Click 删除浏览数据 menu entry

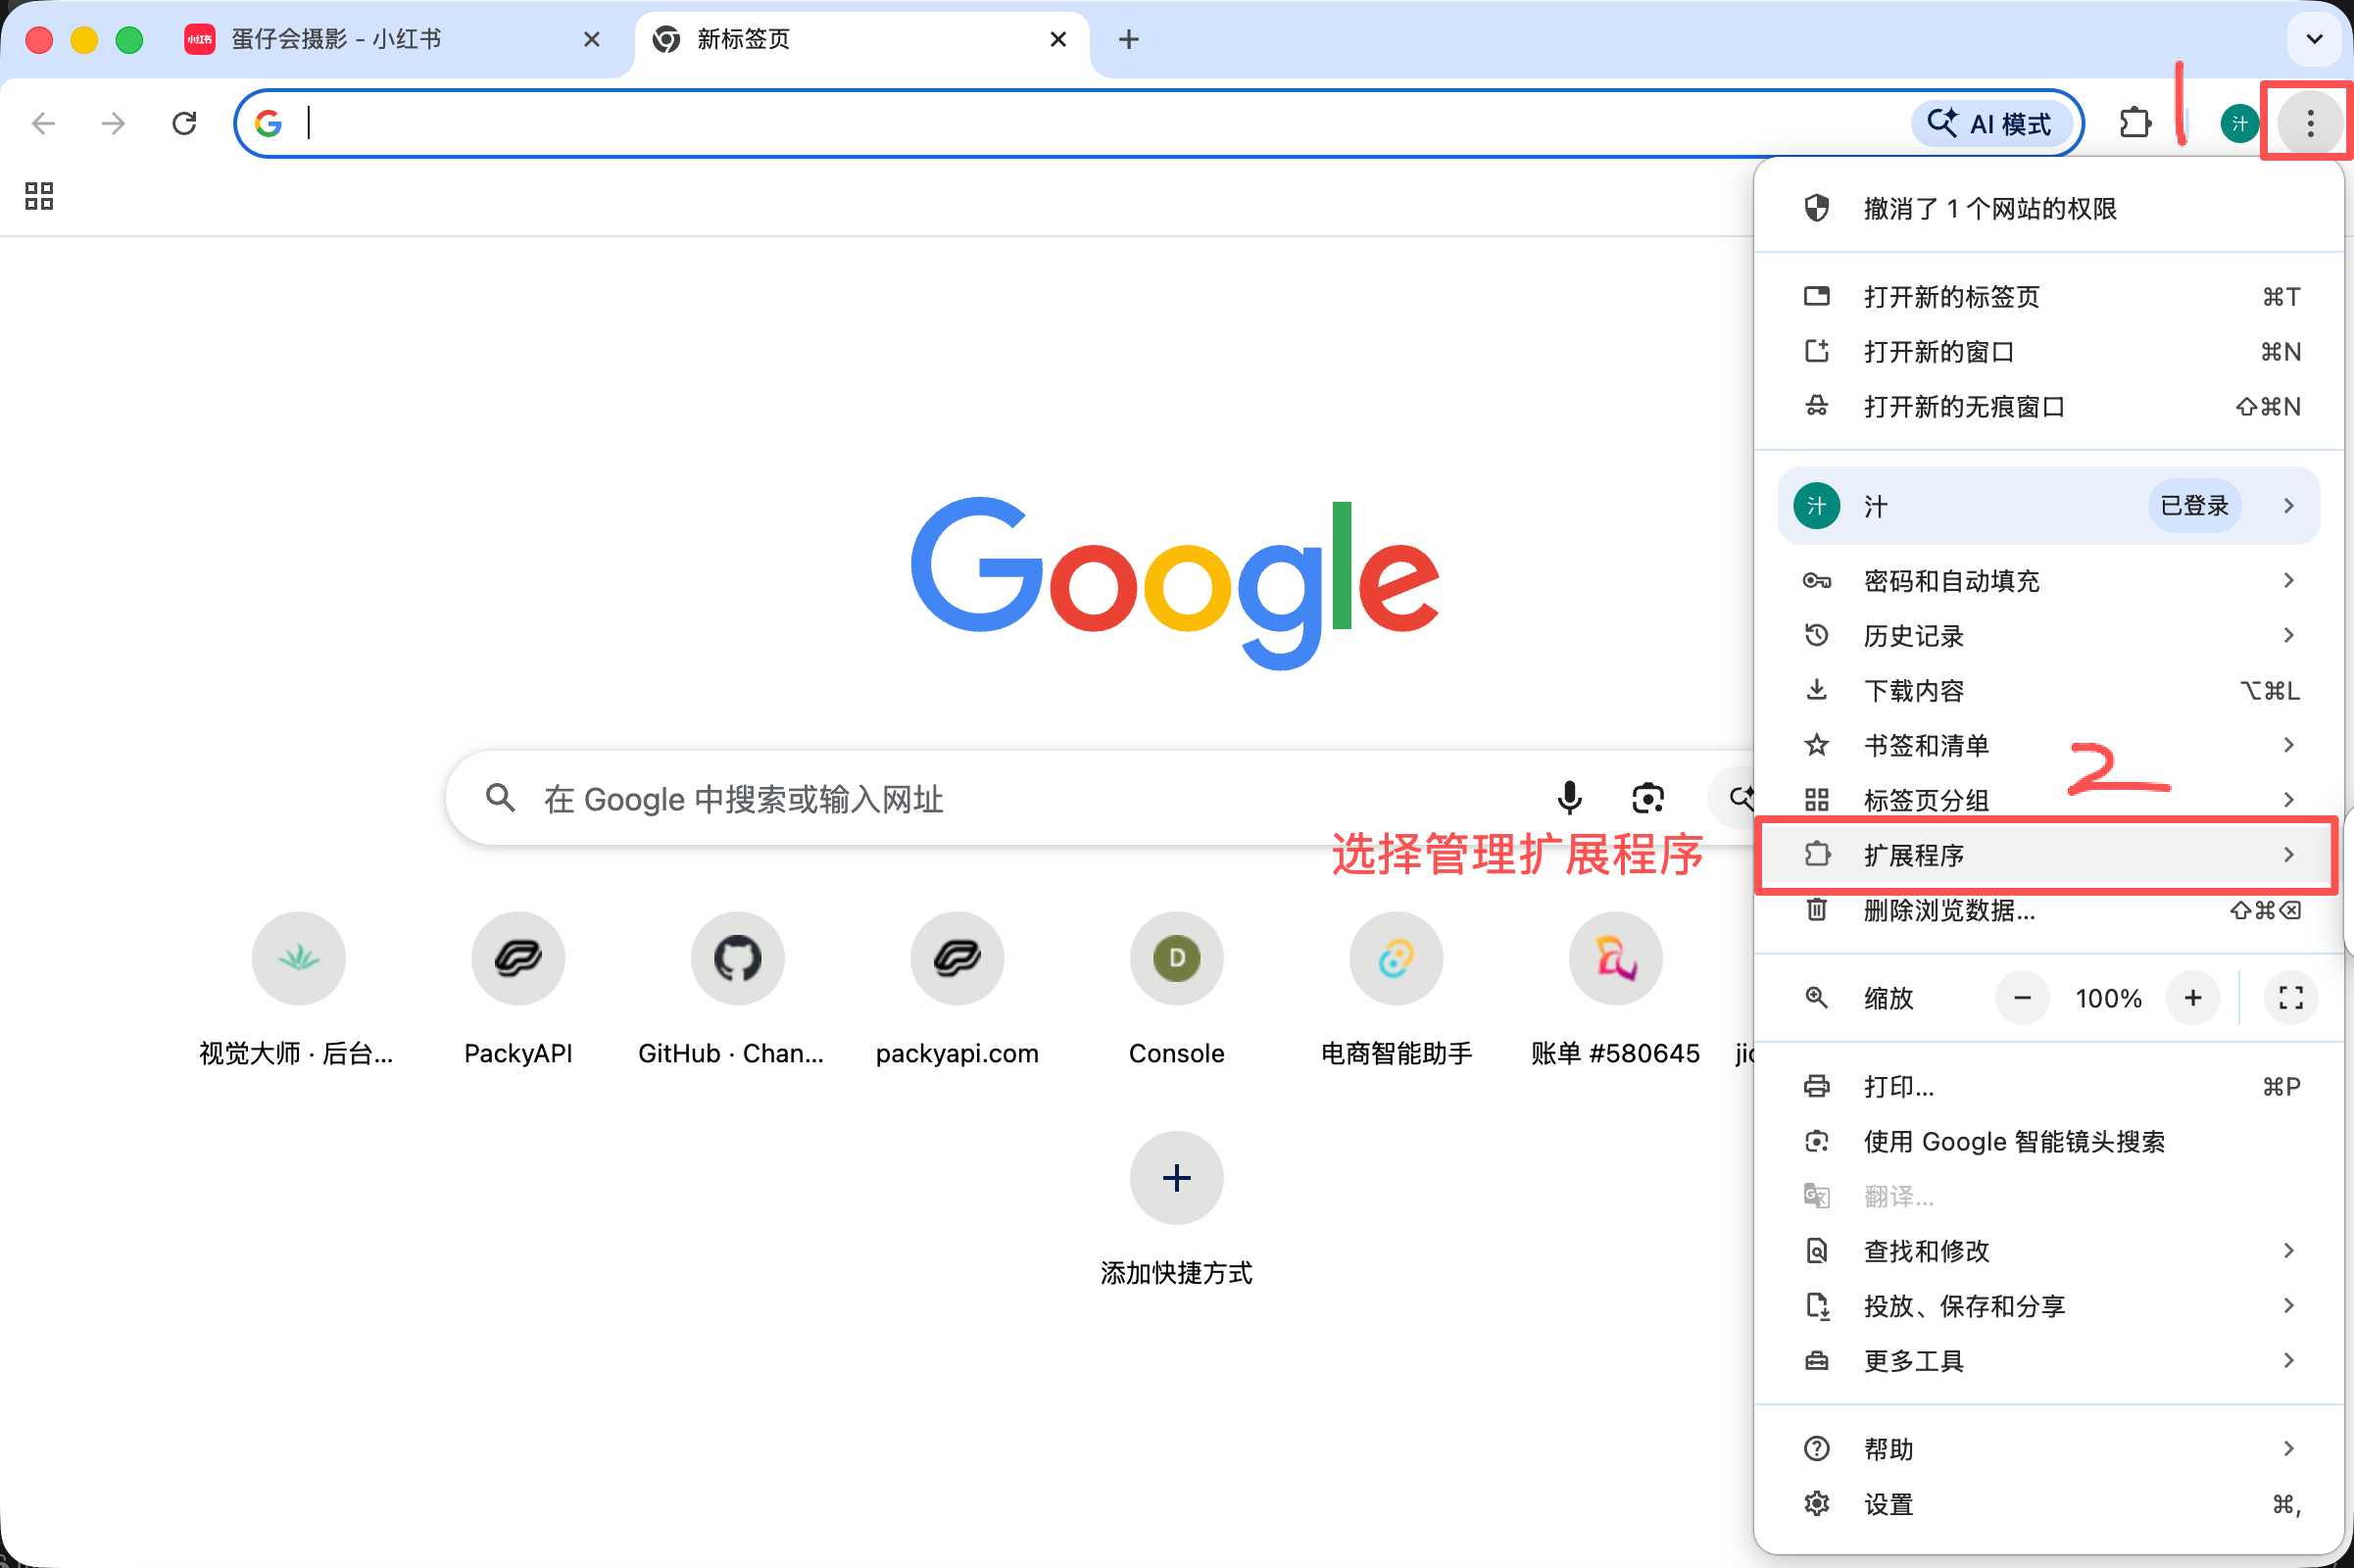pyautogui.click(x=1948, y=911)
